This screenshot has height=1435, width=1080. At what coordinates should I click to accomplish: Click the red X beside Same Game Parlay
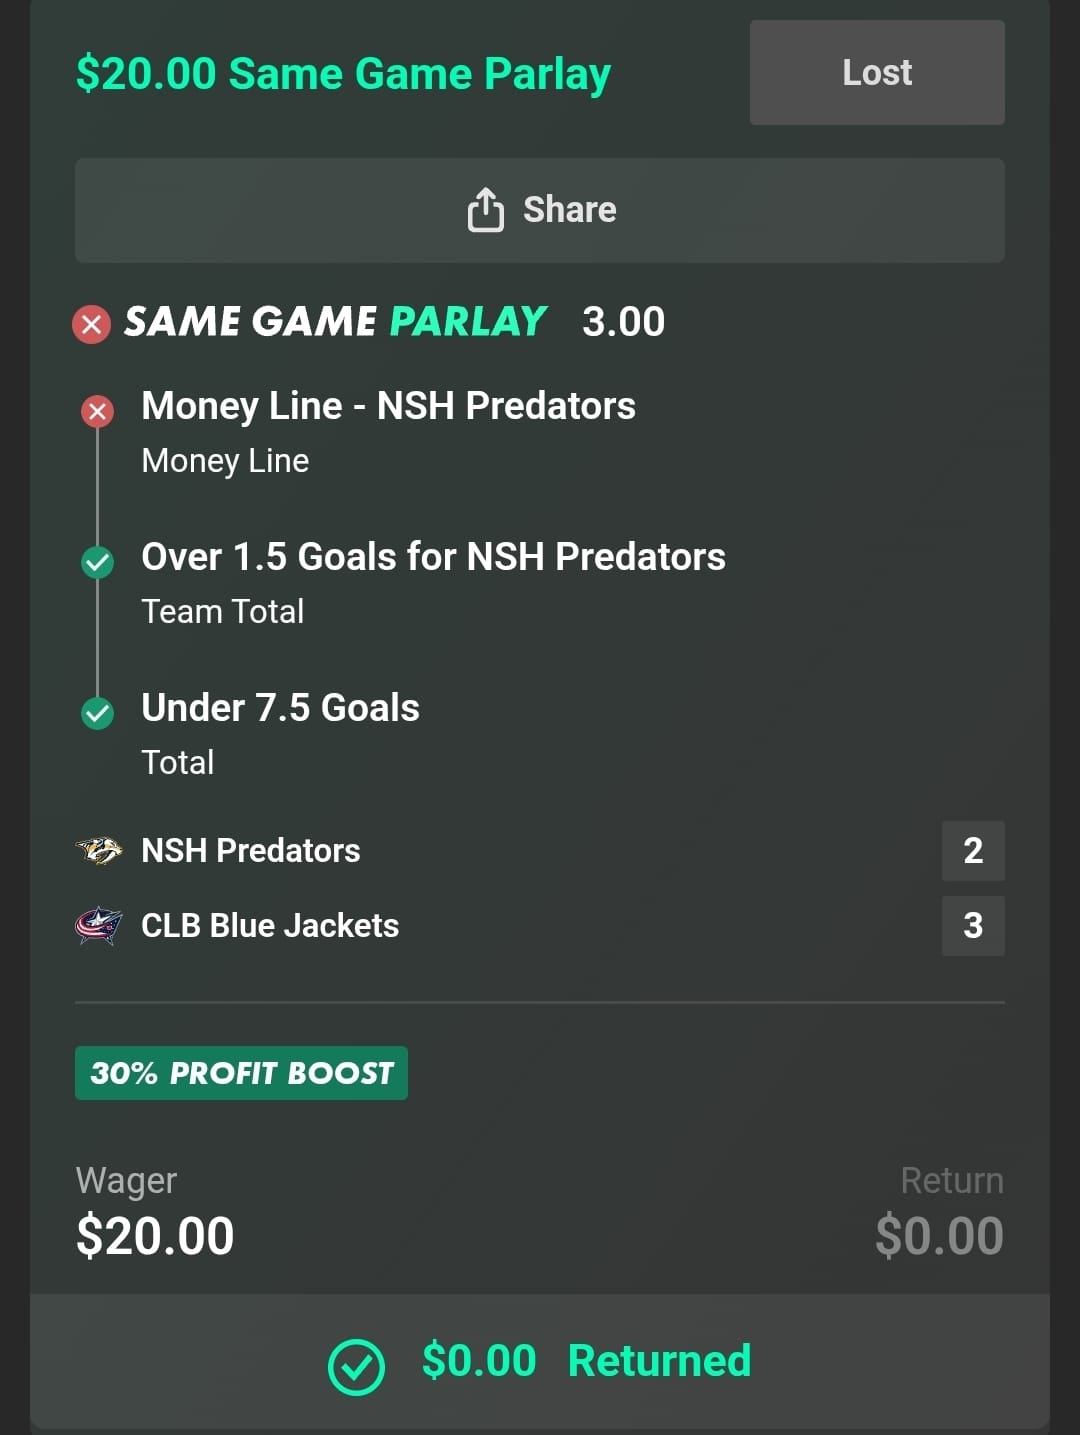pos(92,324)
